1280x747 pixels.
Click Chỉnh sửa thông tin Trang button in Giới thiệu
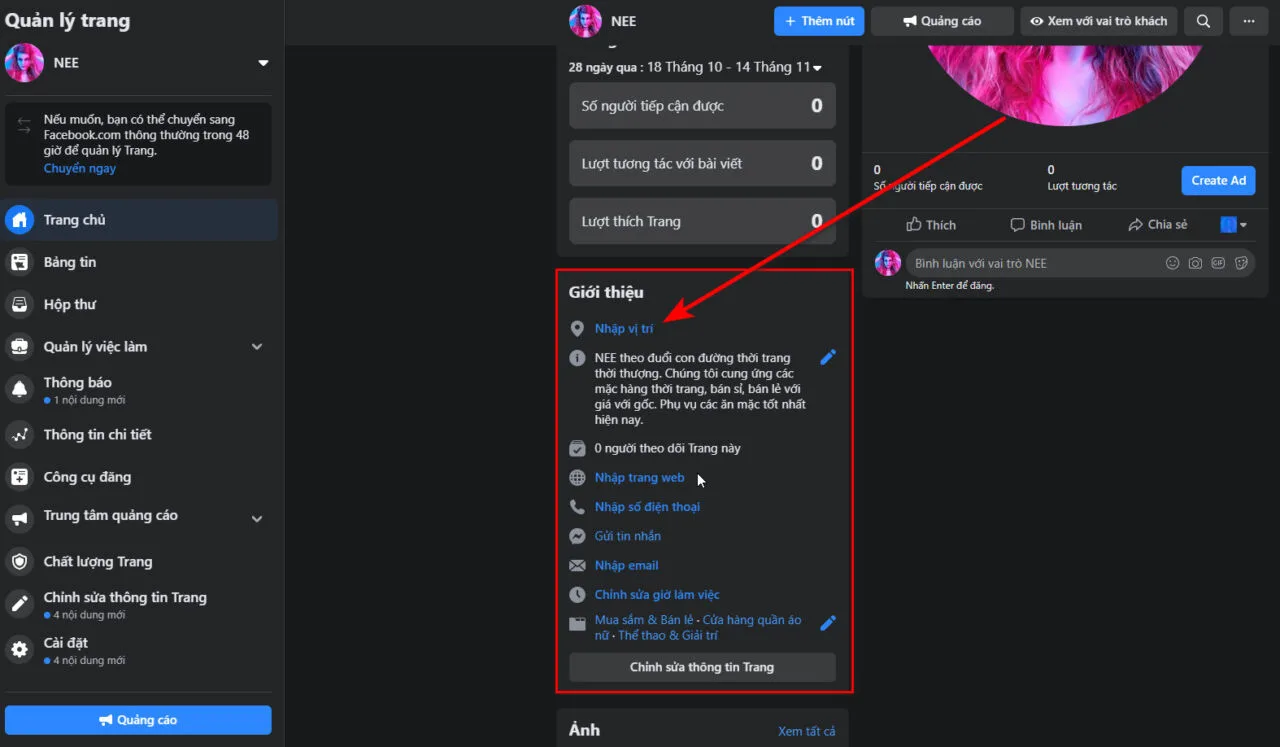[x=702, y=667]
